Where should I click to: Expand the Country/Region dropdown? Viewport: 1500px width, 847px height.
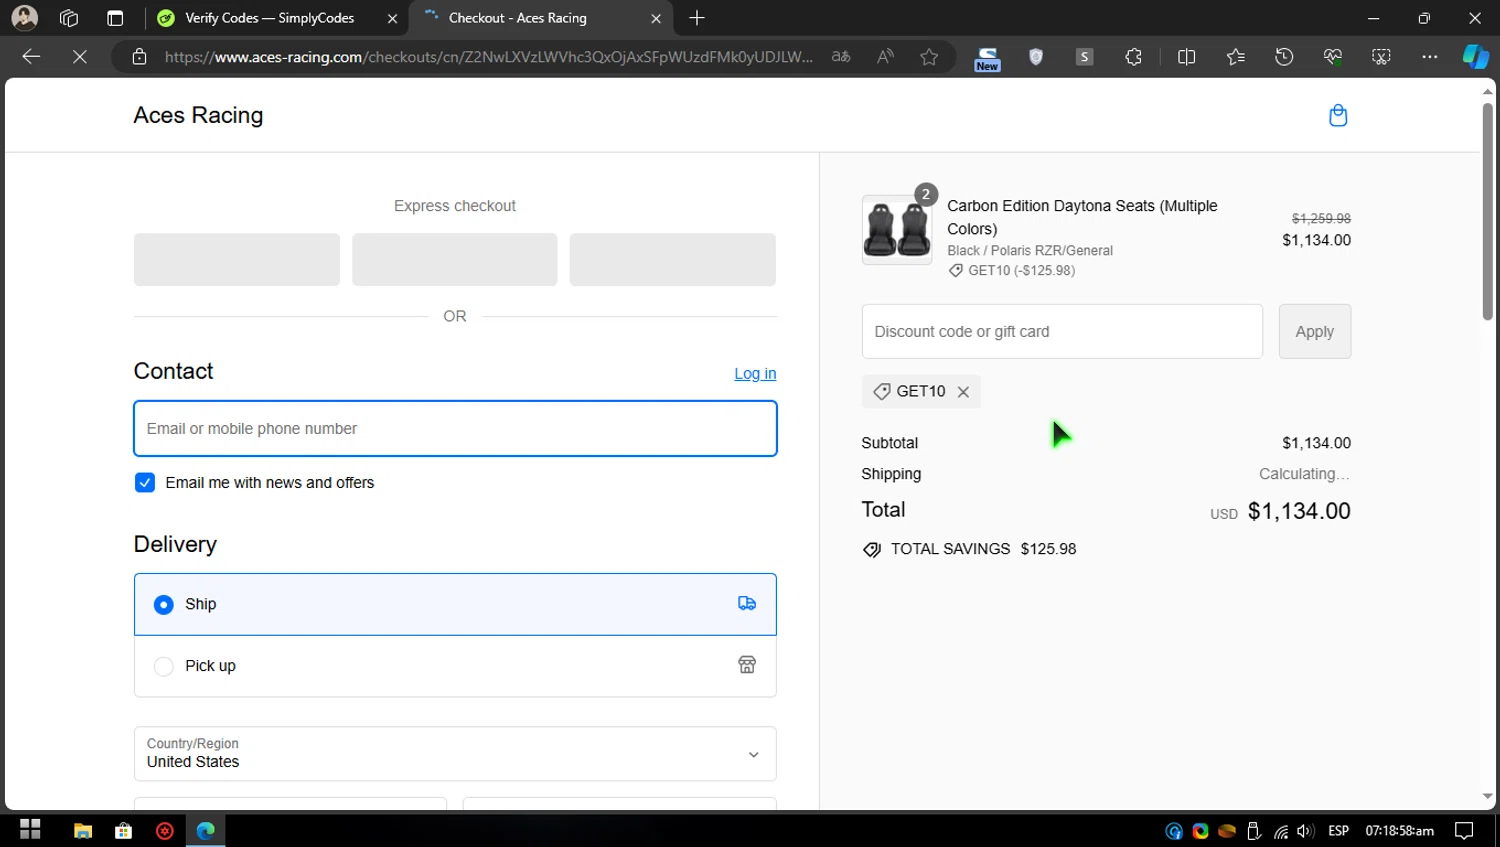point(455,754)
